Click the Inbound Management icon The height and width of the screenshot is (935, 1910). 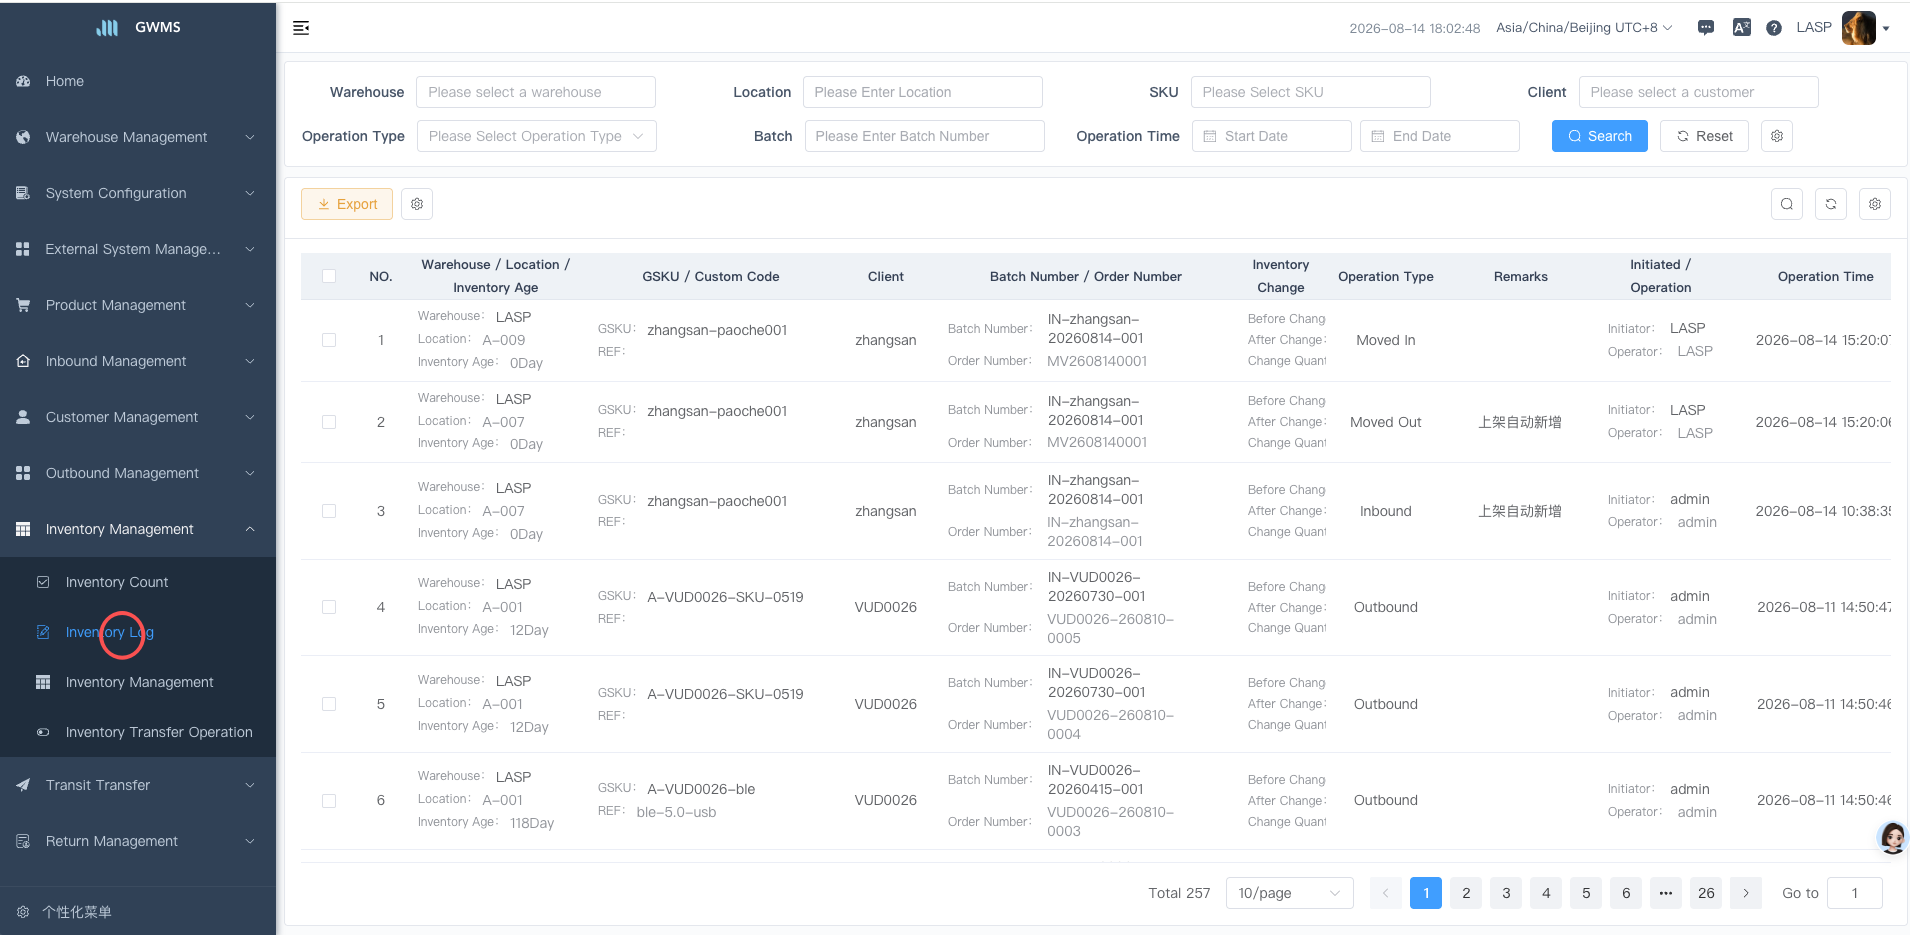(x=23, y=361)
